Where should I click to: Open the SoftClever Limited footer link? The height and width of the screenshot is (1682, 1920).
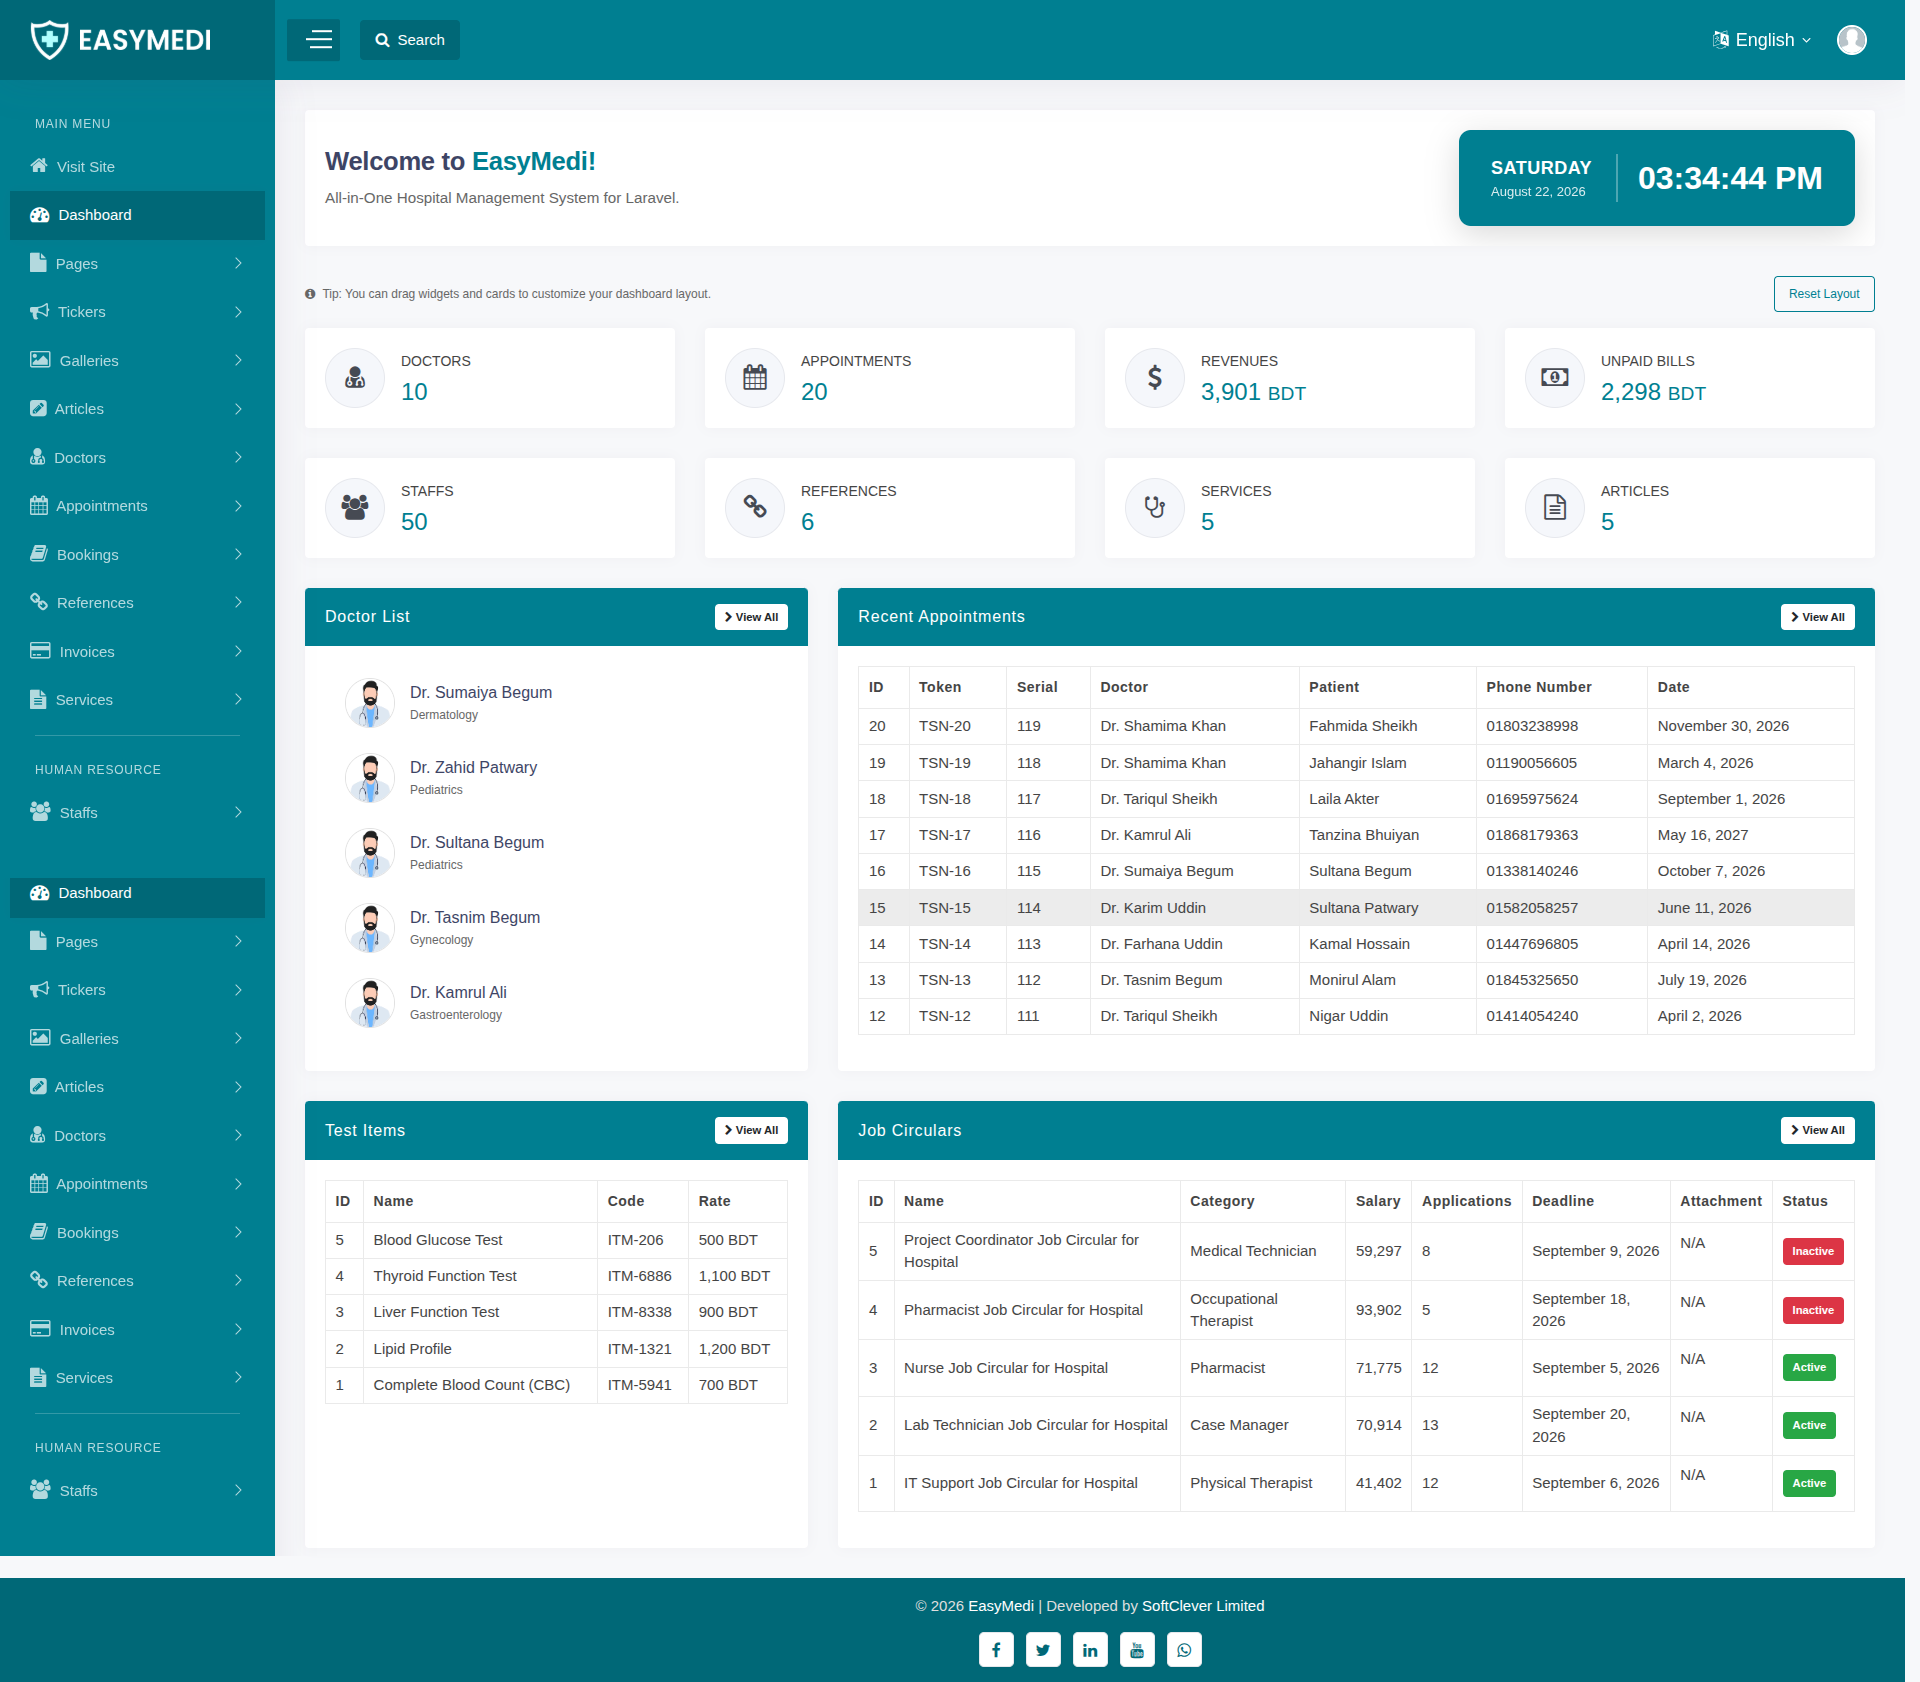(x=1203, y=1606)
